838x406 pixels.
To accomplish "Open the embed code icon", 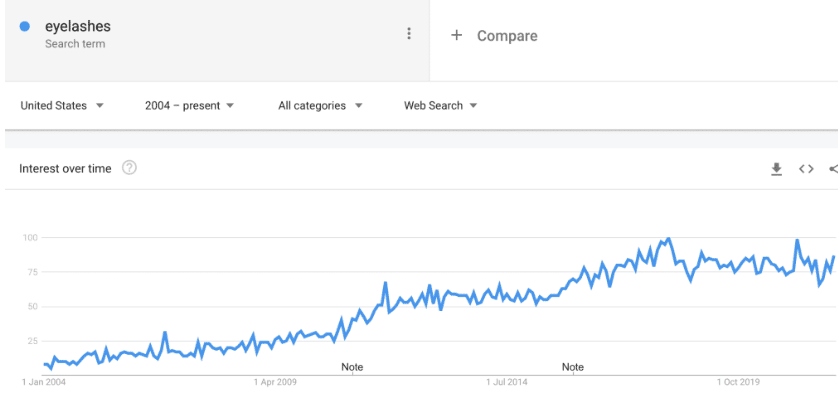I will (x=806, y=169).
